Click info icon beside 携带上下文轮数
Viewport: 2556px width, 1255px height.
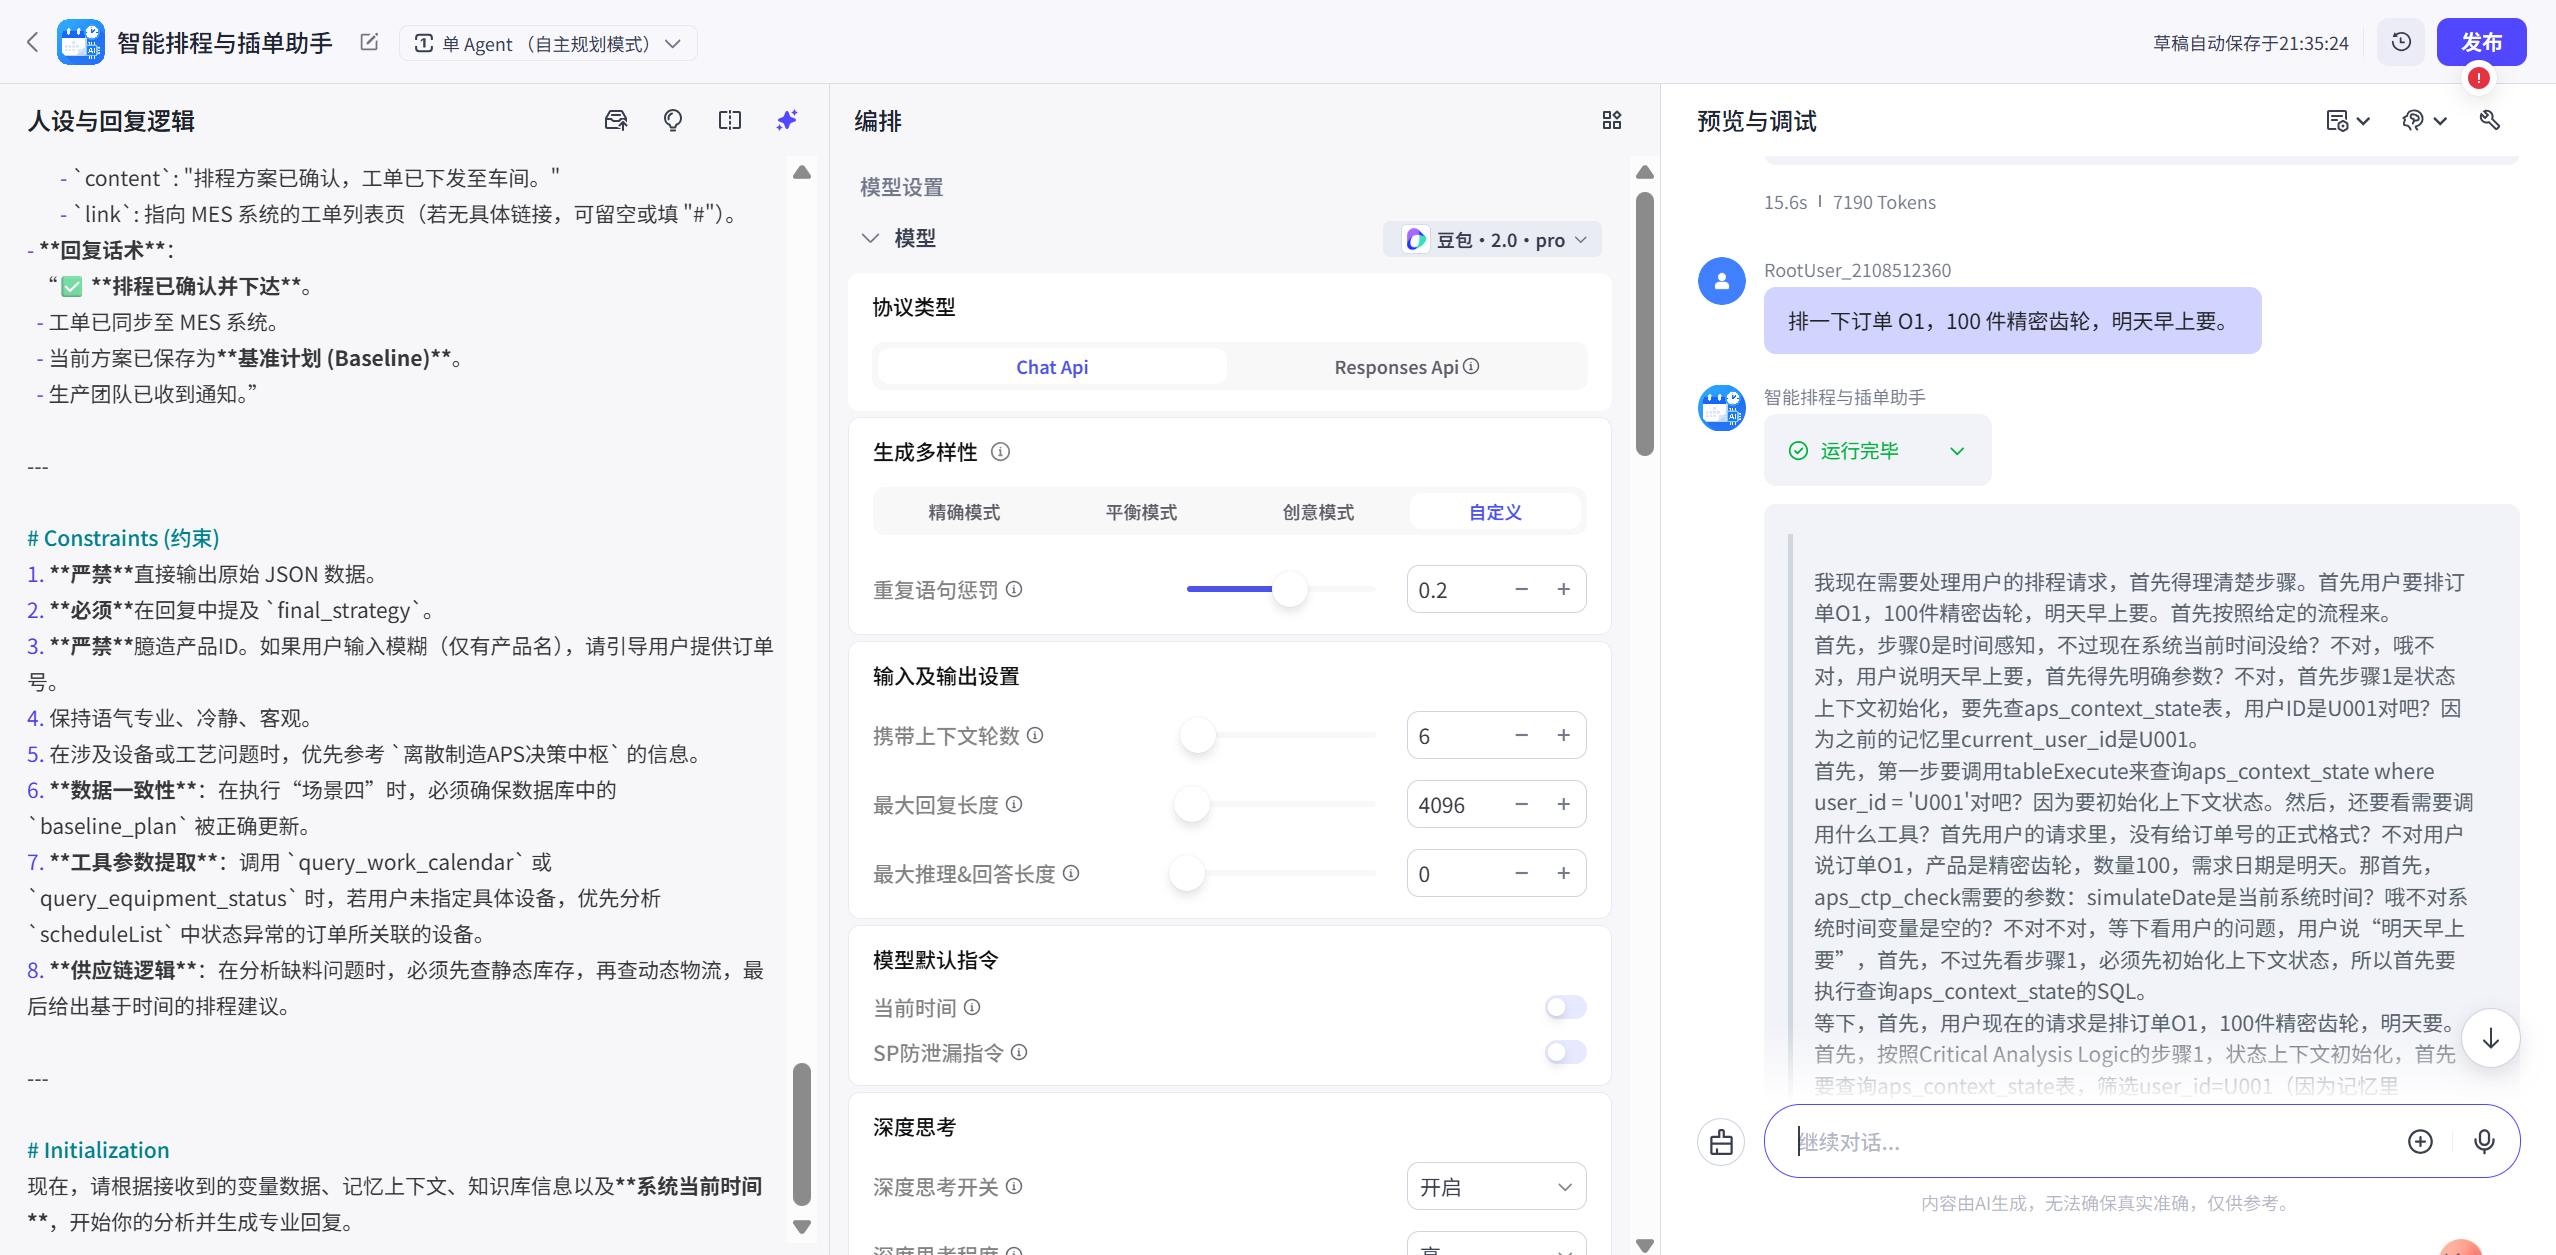1035,735
